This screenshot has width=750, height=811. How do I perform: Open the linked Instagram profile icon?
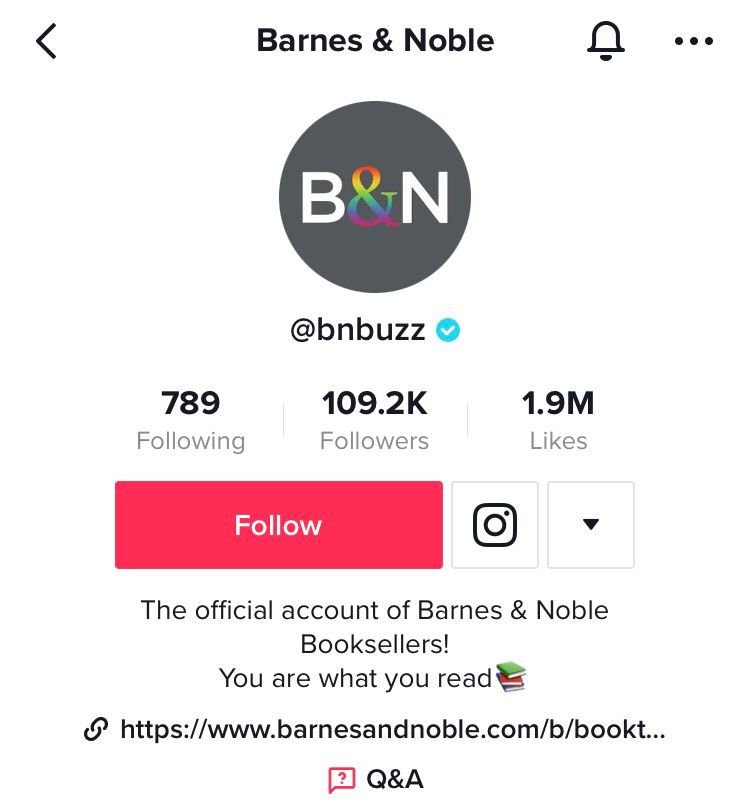click(494, 524)
